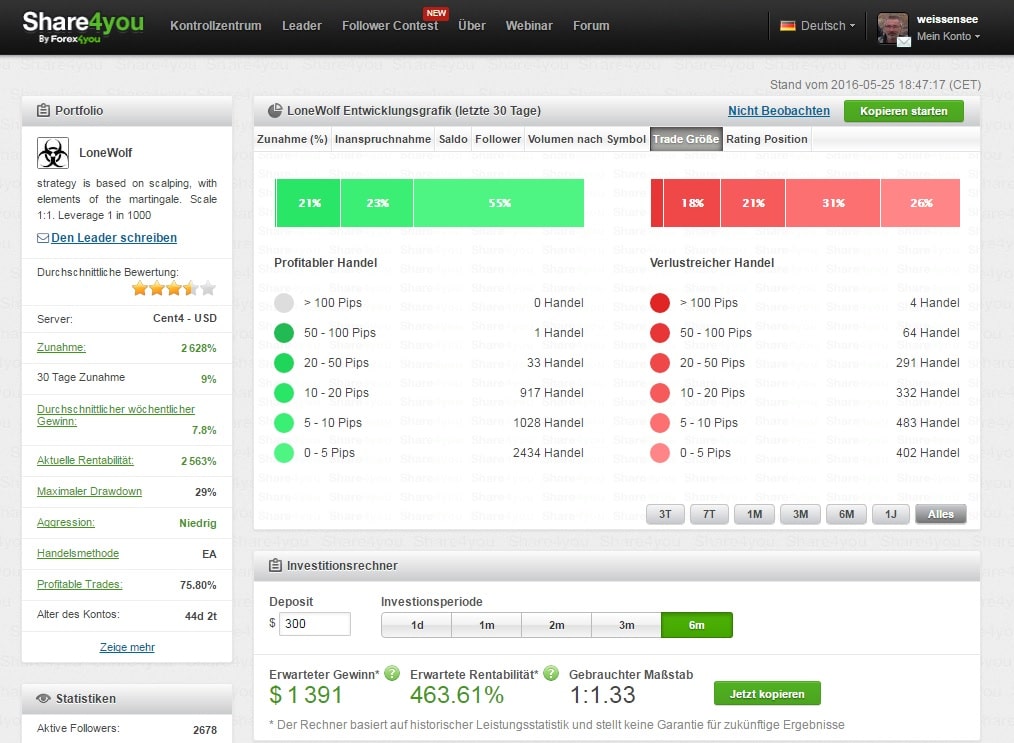The width and height of the screenshot is (1014, 743).
Task: Click help icon next to Erwartete Rentabilität
Action: click(x=550, y=673)
